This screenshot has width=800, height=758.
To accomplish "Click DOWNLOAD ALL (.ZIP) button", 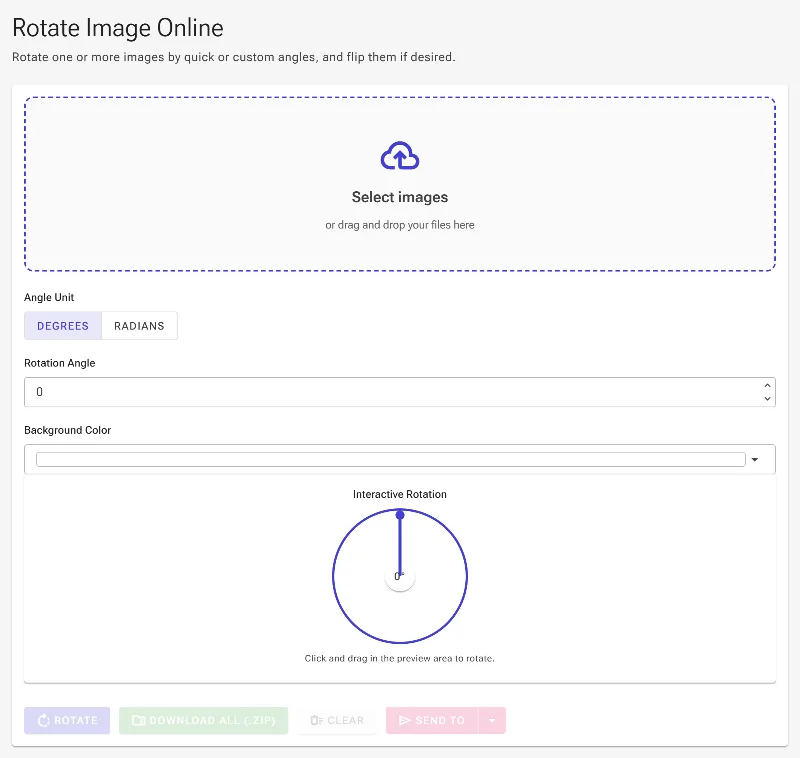I will tap(204, 720).
